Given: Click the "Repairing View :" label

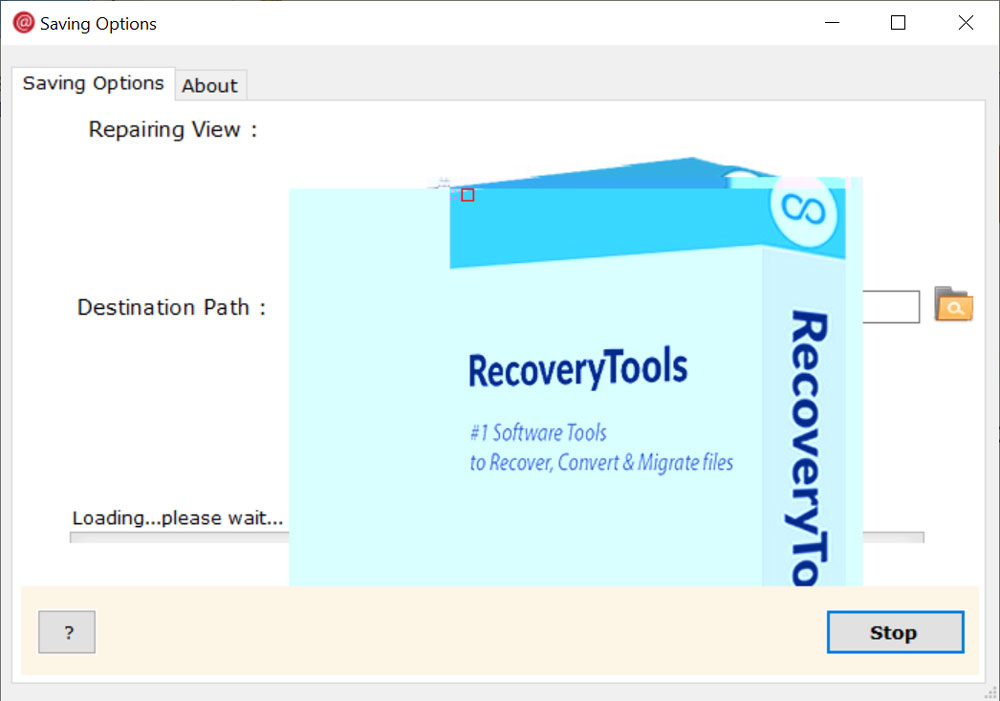Looking at the screenshot, I should pyautogui.click(x=173, y=129).
